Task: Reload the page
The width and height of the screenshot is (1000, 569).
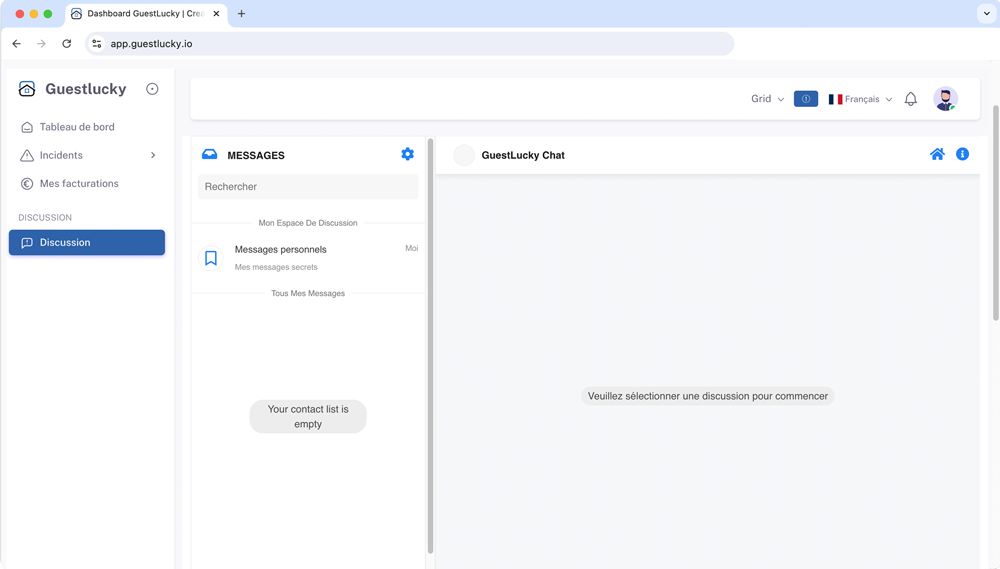Action: (x=66, y=44)
